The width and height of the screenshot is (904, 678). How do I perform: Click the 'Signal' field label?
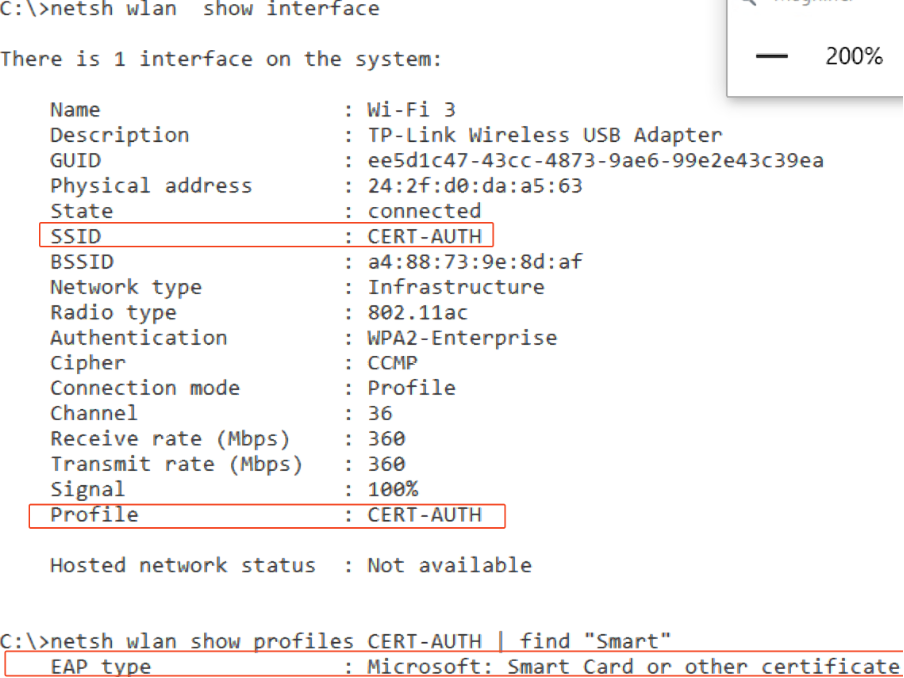click(88, 489)
